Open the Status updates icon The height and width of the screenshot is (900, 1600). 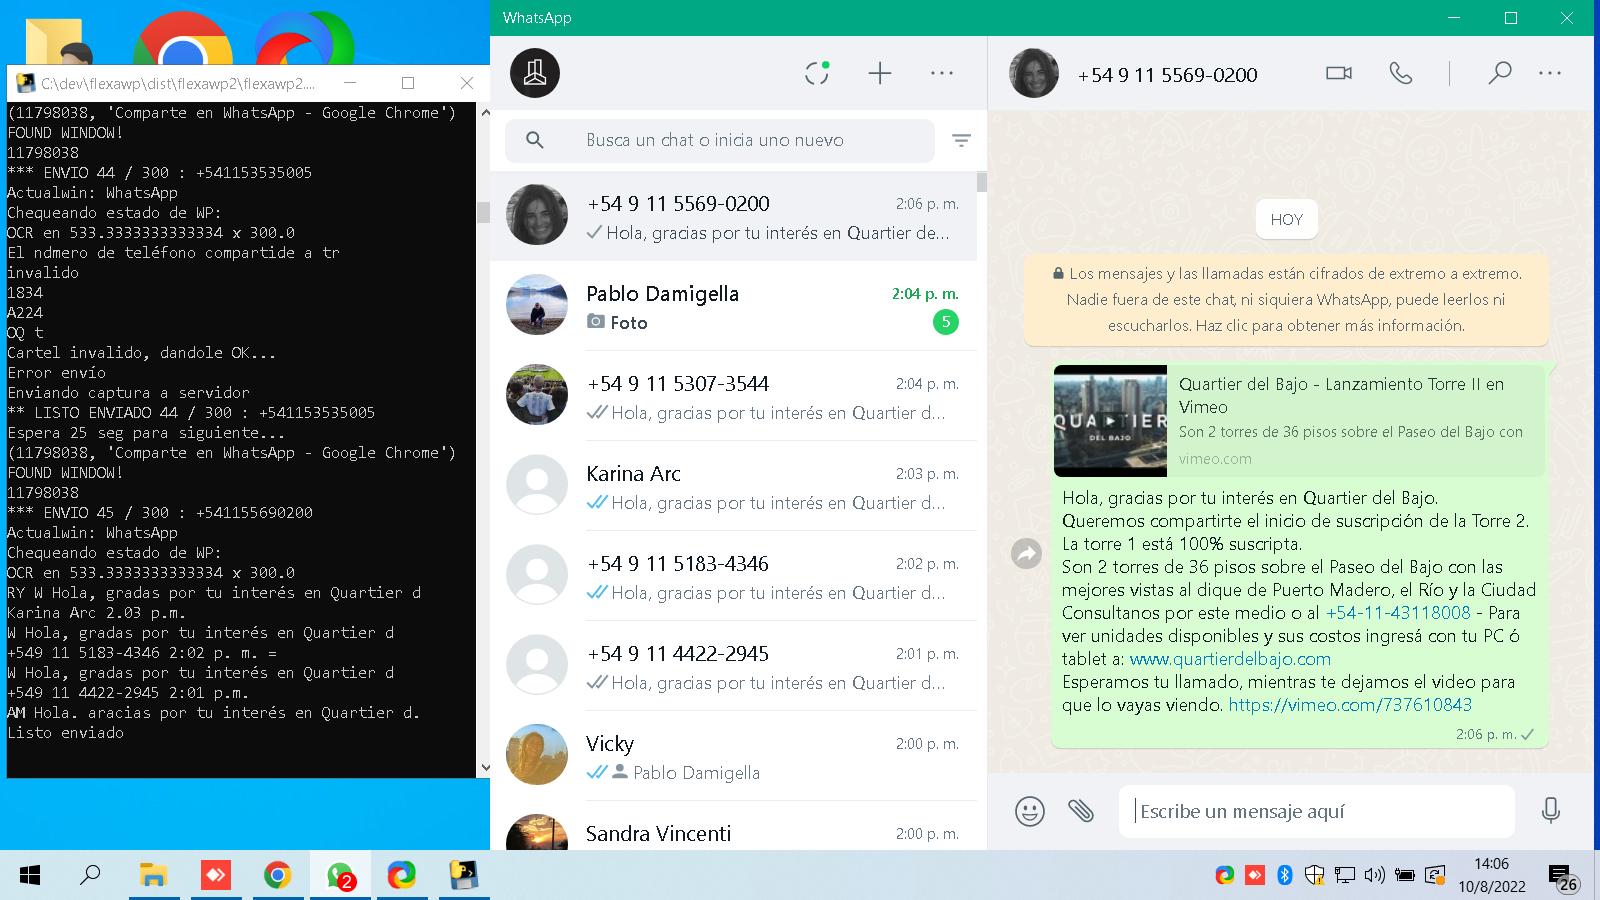click(x=817, y=73)
